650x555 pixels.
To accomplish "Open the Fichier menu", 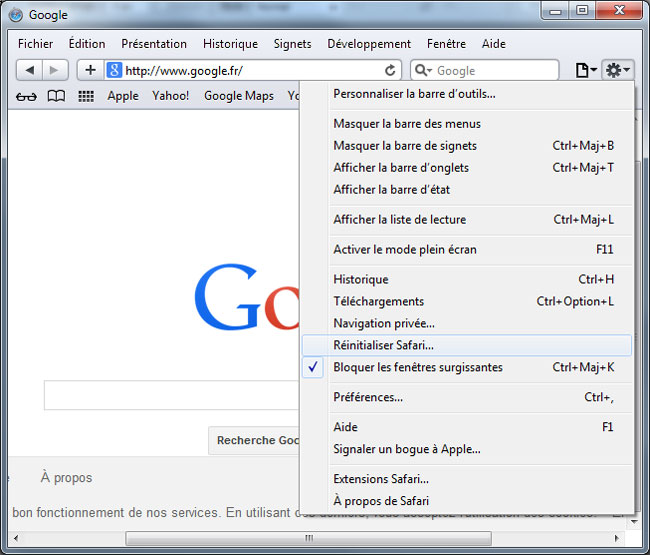I will (35, 44).
